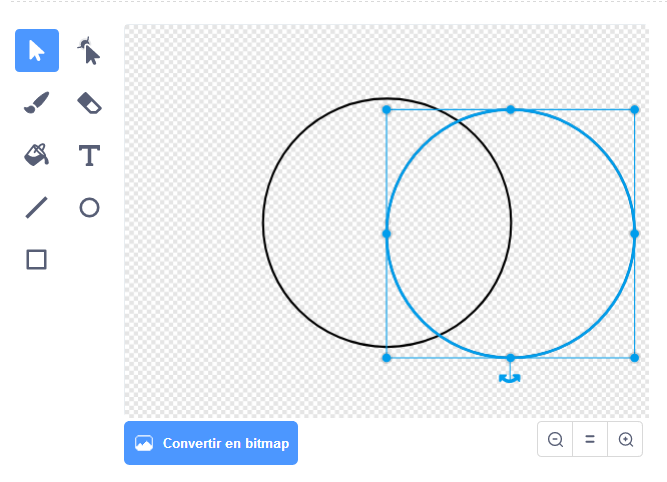This screenshot has height=482, width=667.
Task: Activate the Eraser tool
Action: (90, 103)
